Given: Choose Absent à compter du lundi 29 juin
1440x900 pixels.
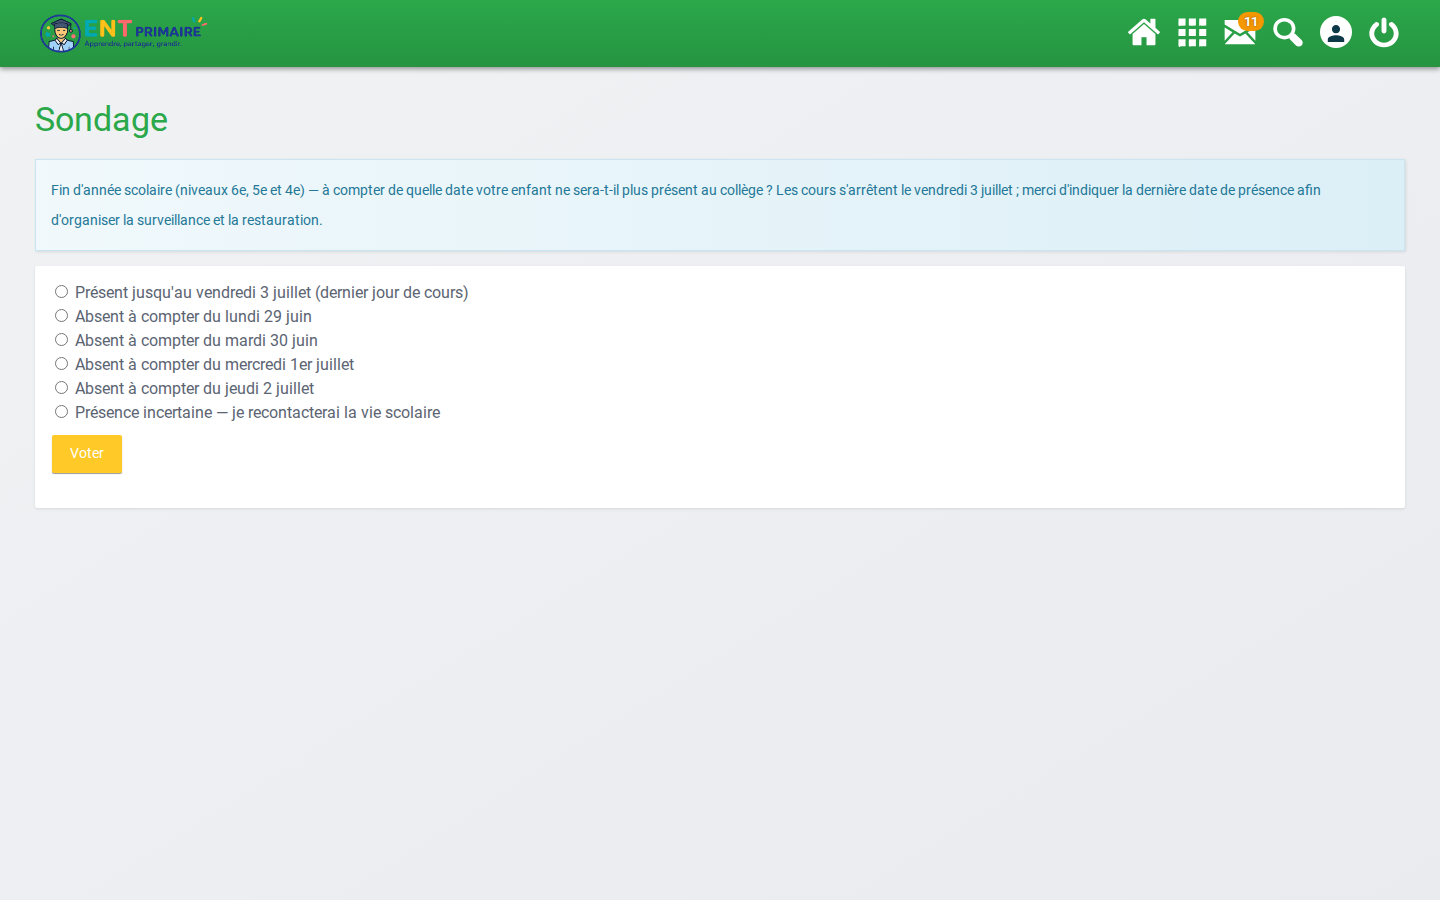Looking at the screenshot, I should 61,316.
